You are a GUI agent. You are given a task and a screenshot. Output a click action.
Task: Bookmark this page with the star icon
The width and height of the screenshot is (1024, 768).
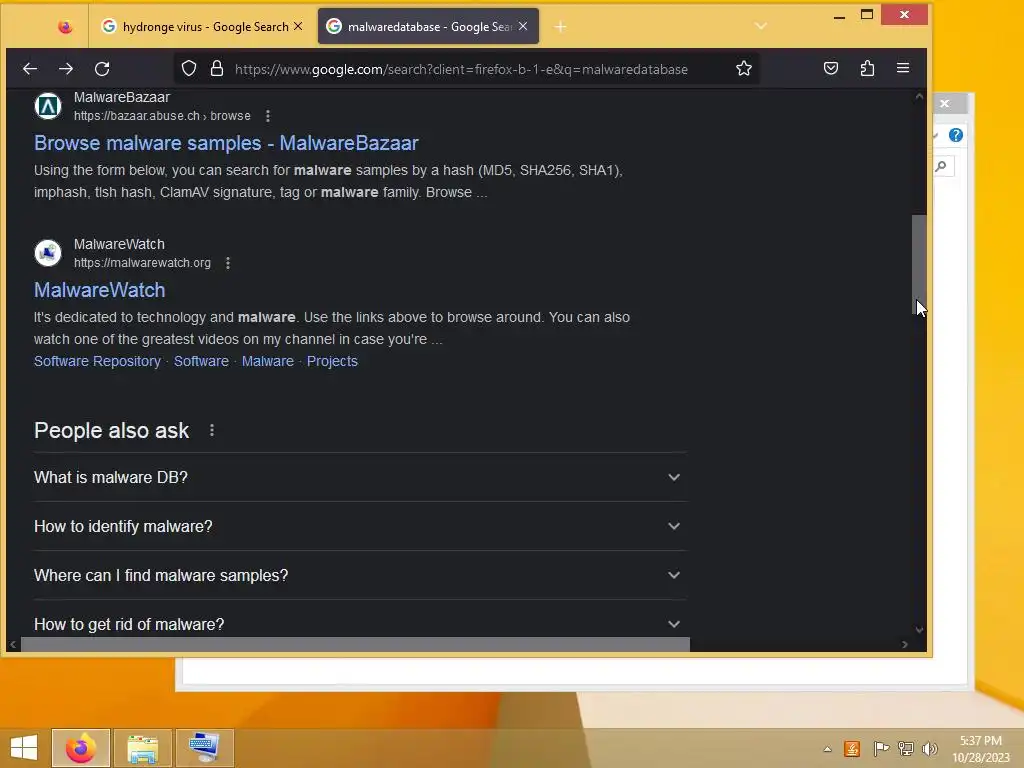tap(743, 69)
